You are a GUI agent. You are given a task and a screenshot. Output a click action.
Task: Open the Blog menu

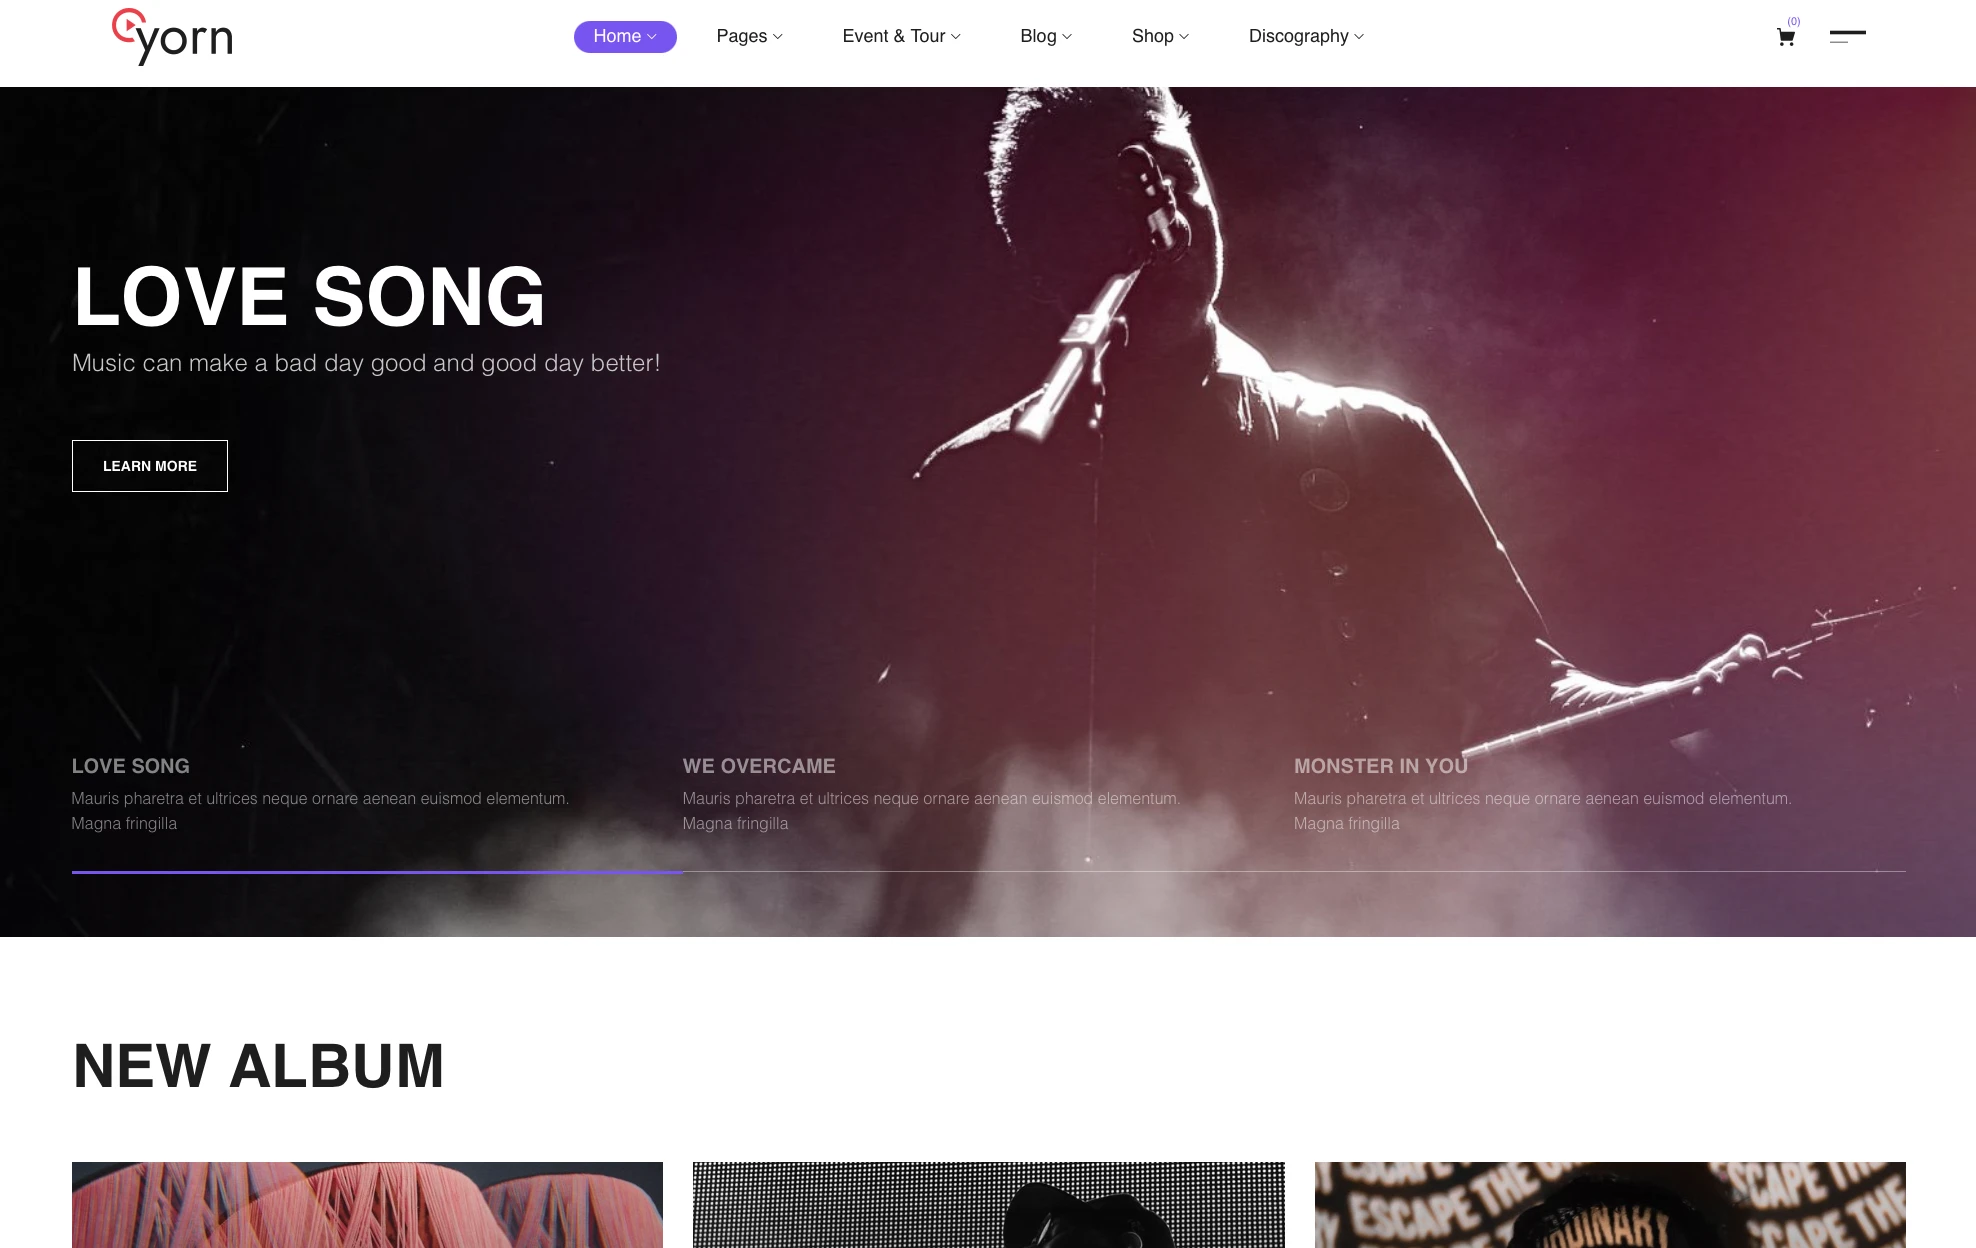coord(1046,36)
